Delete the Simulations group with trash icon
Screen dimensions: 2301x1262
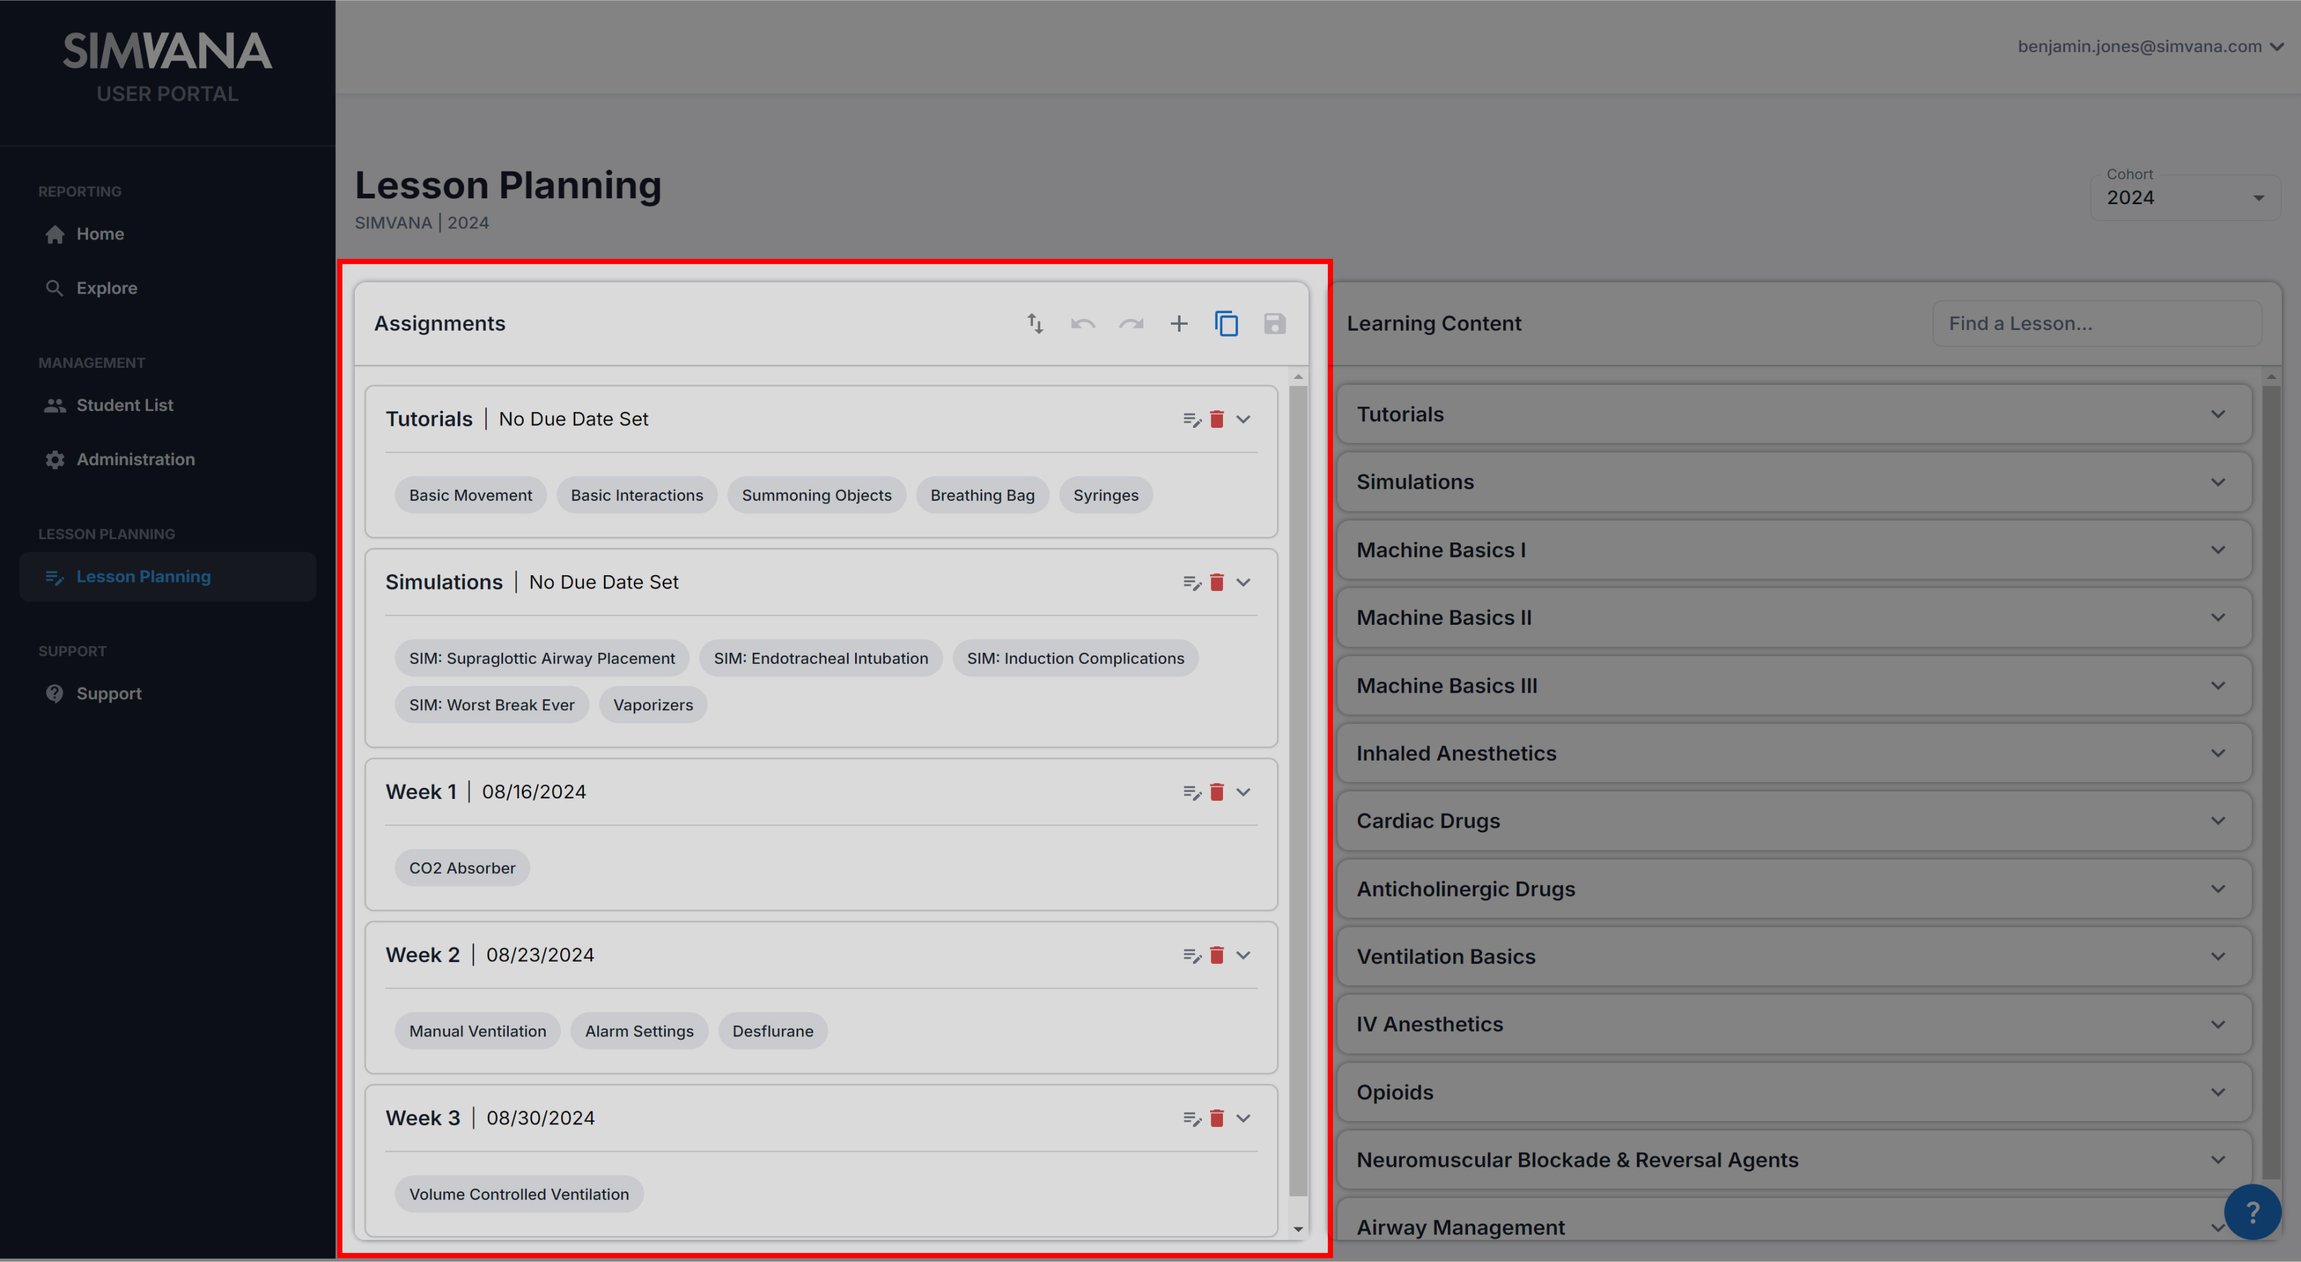click(1217, 581)
